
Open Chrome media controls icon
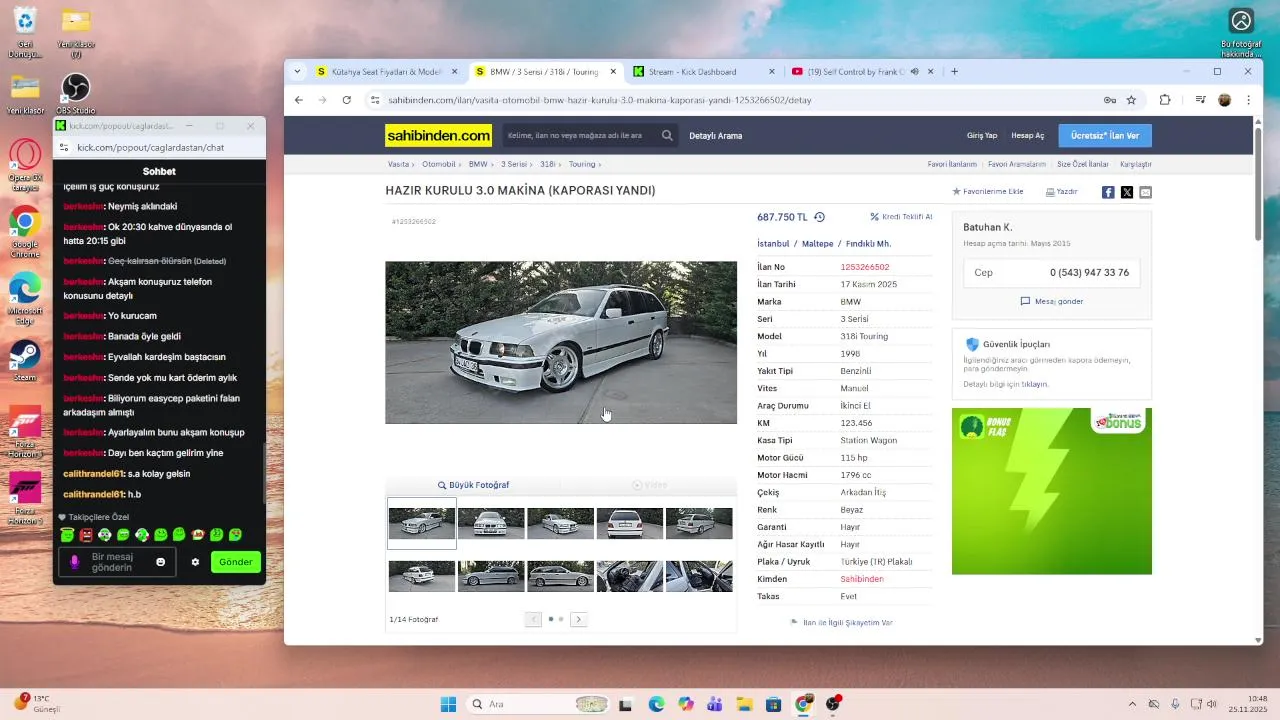coord(1200,100)
